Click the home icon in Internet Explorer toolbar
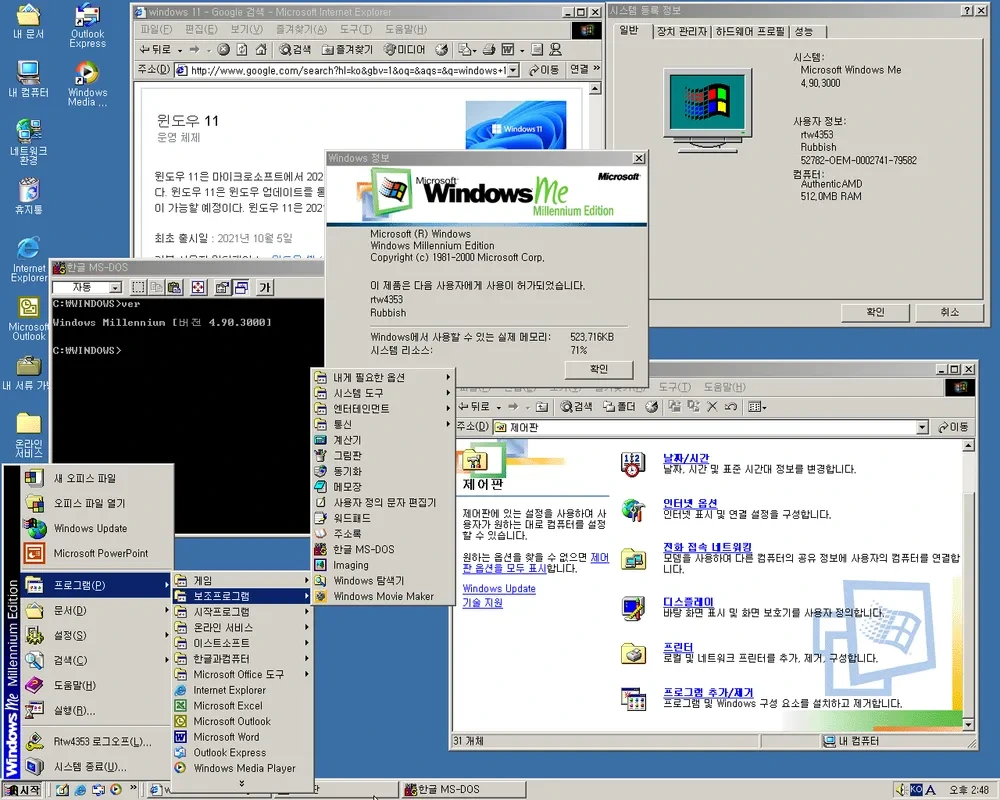The width and height of the screenshot is (1000, 800). [x=261, y=50]
